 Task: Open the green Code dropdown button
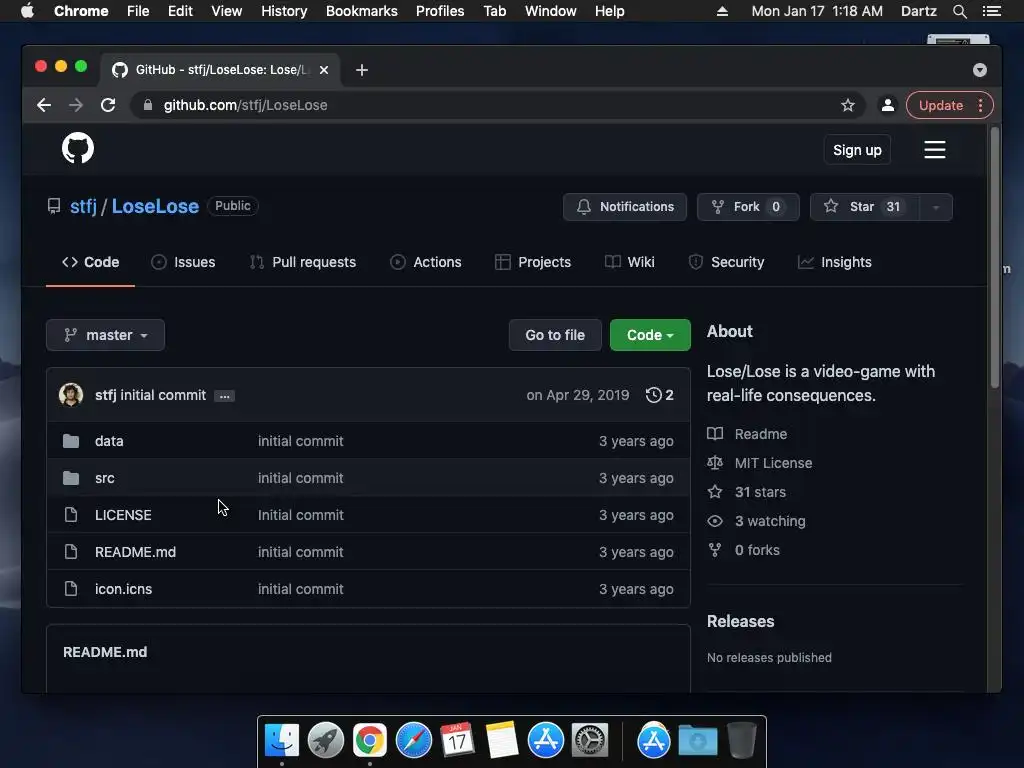[650, 335]
